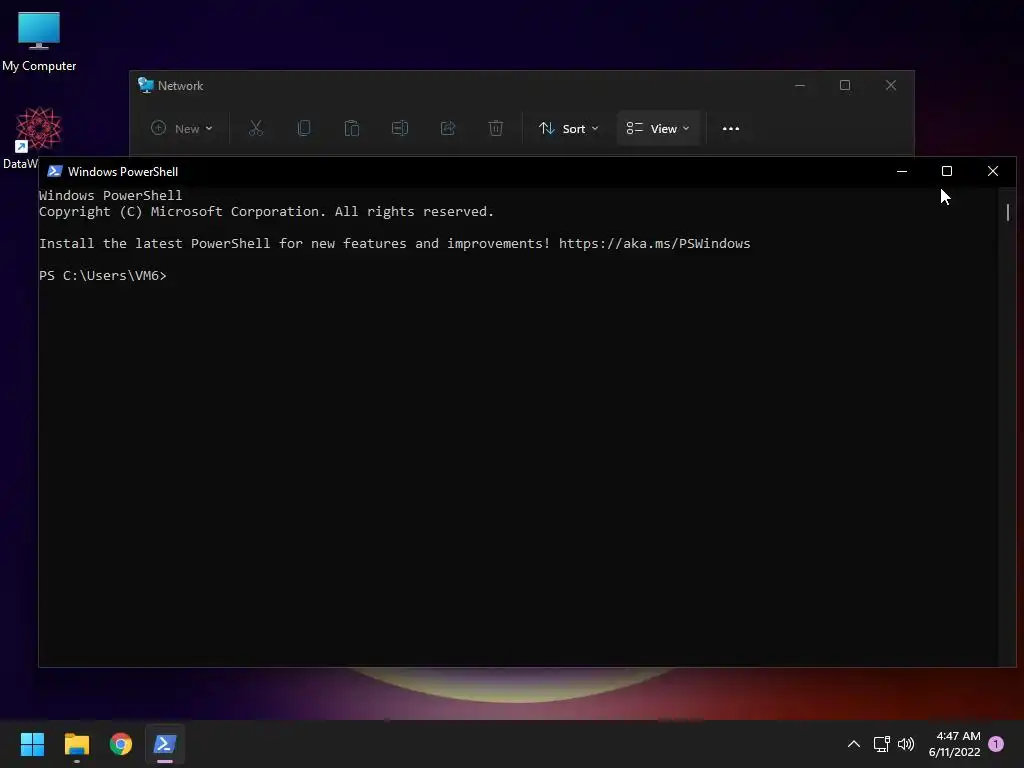Click the volume speaker tray icon
Screen dimensions: 1024x768
(906, 744)
